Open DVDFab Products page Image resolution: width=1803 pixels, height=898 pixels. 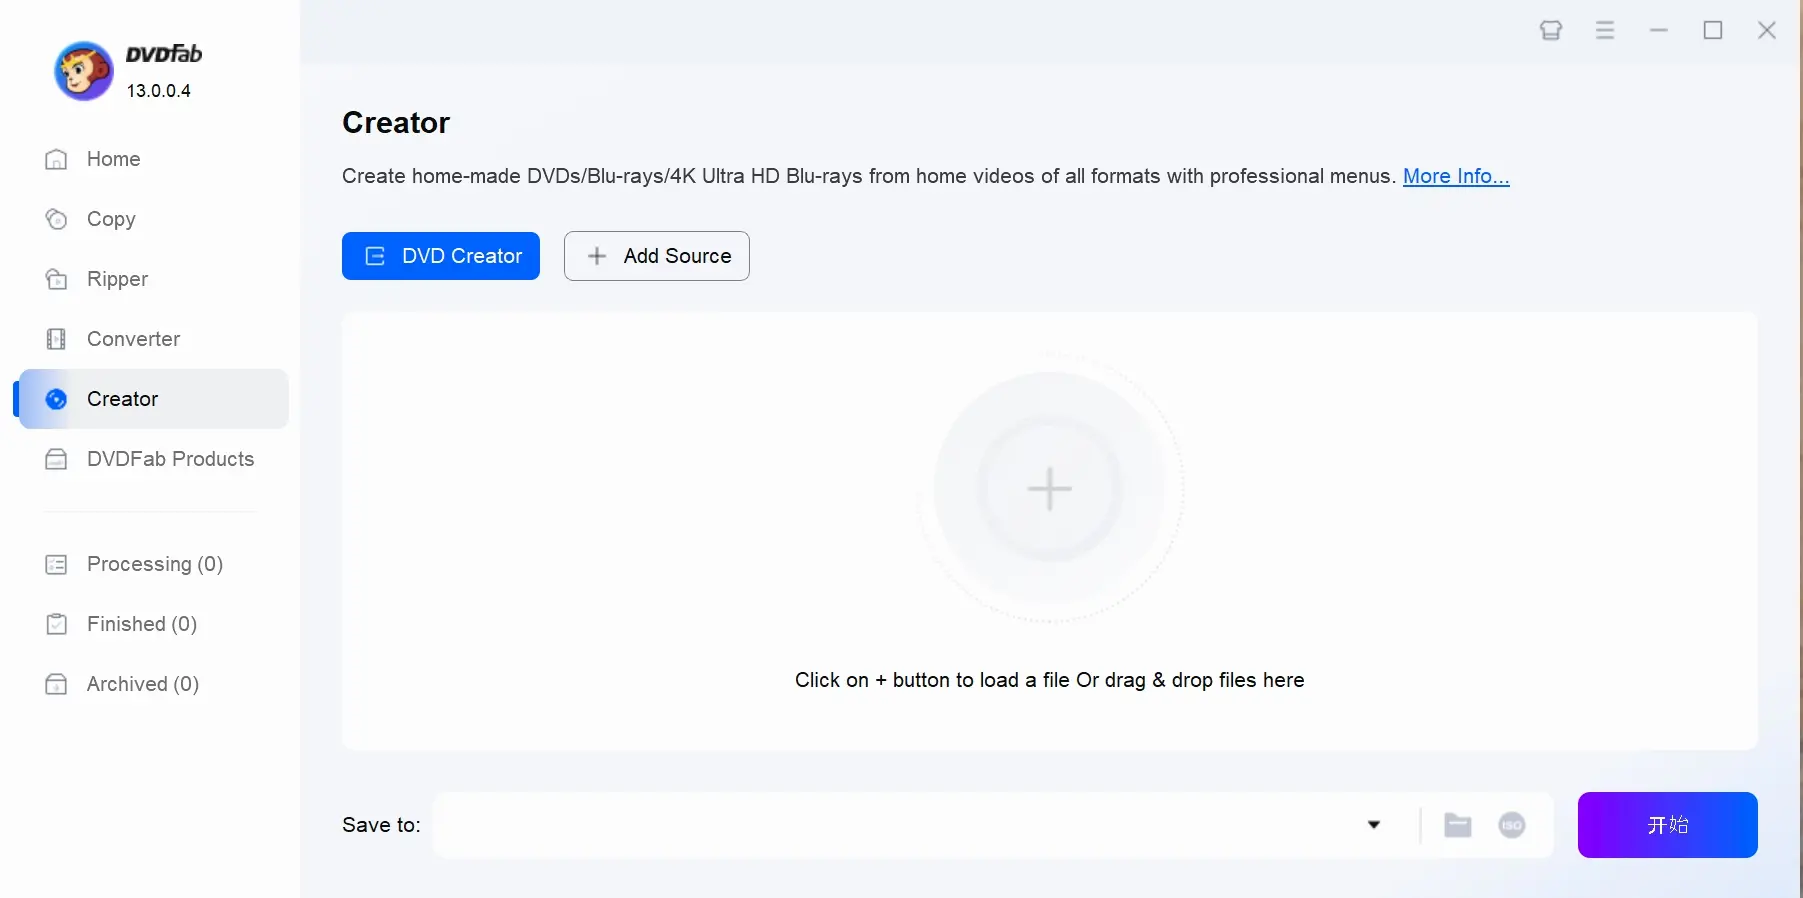[153, 459]
